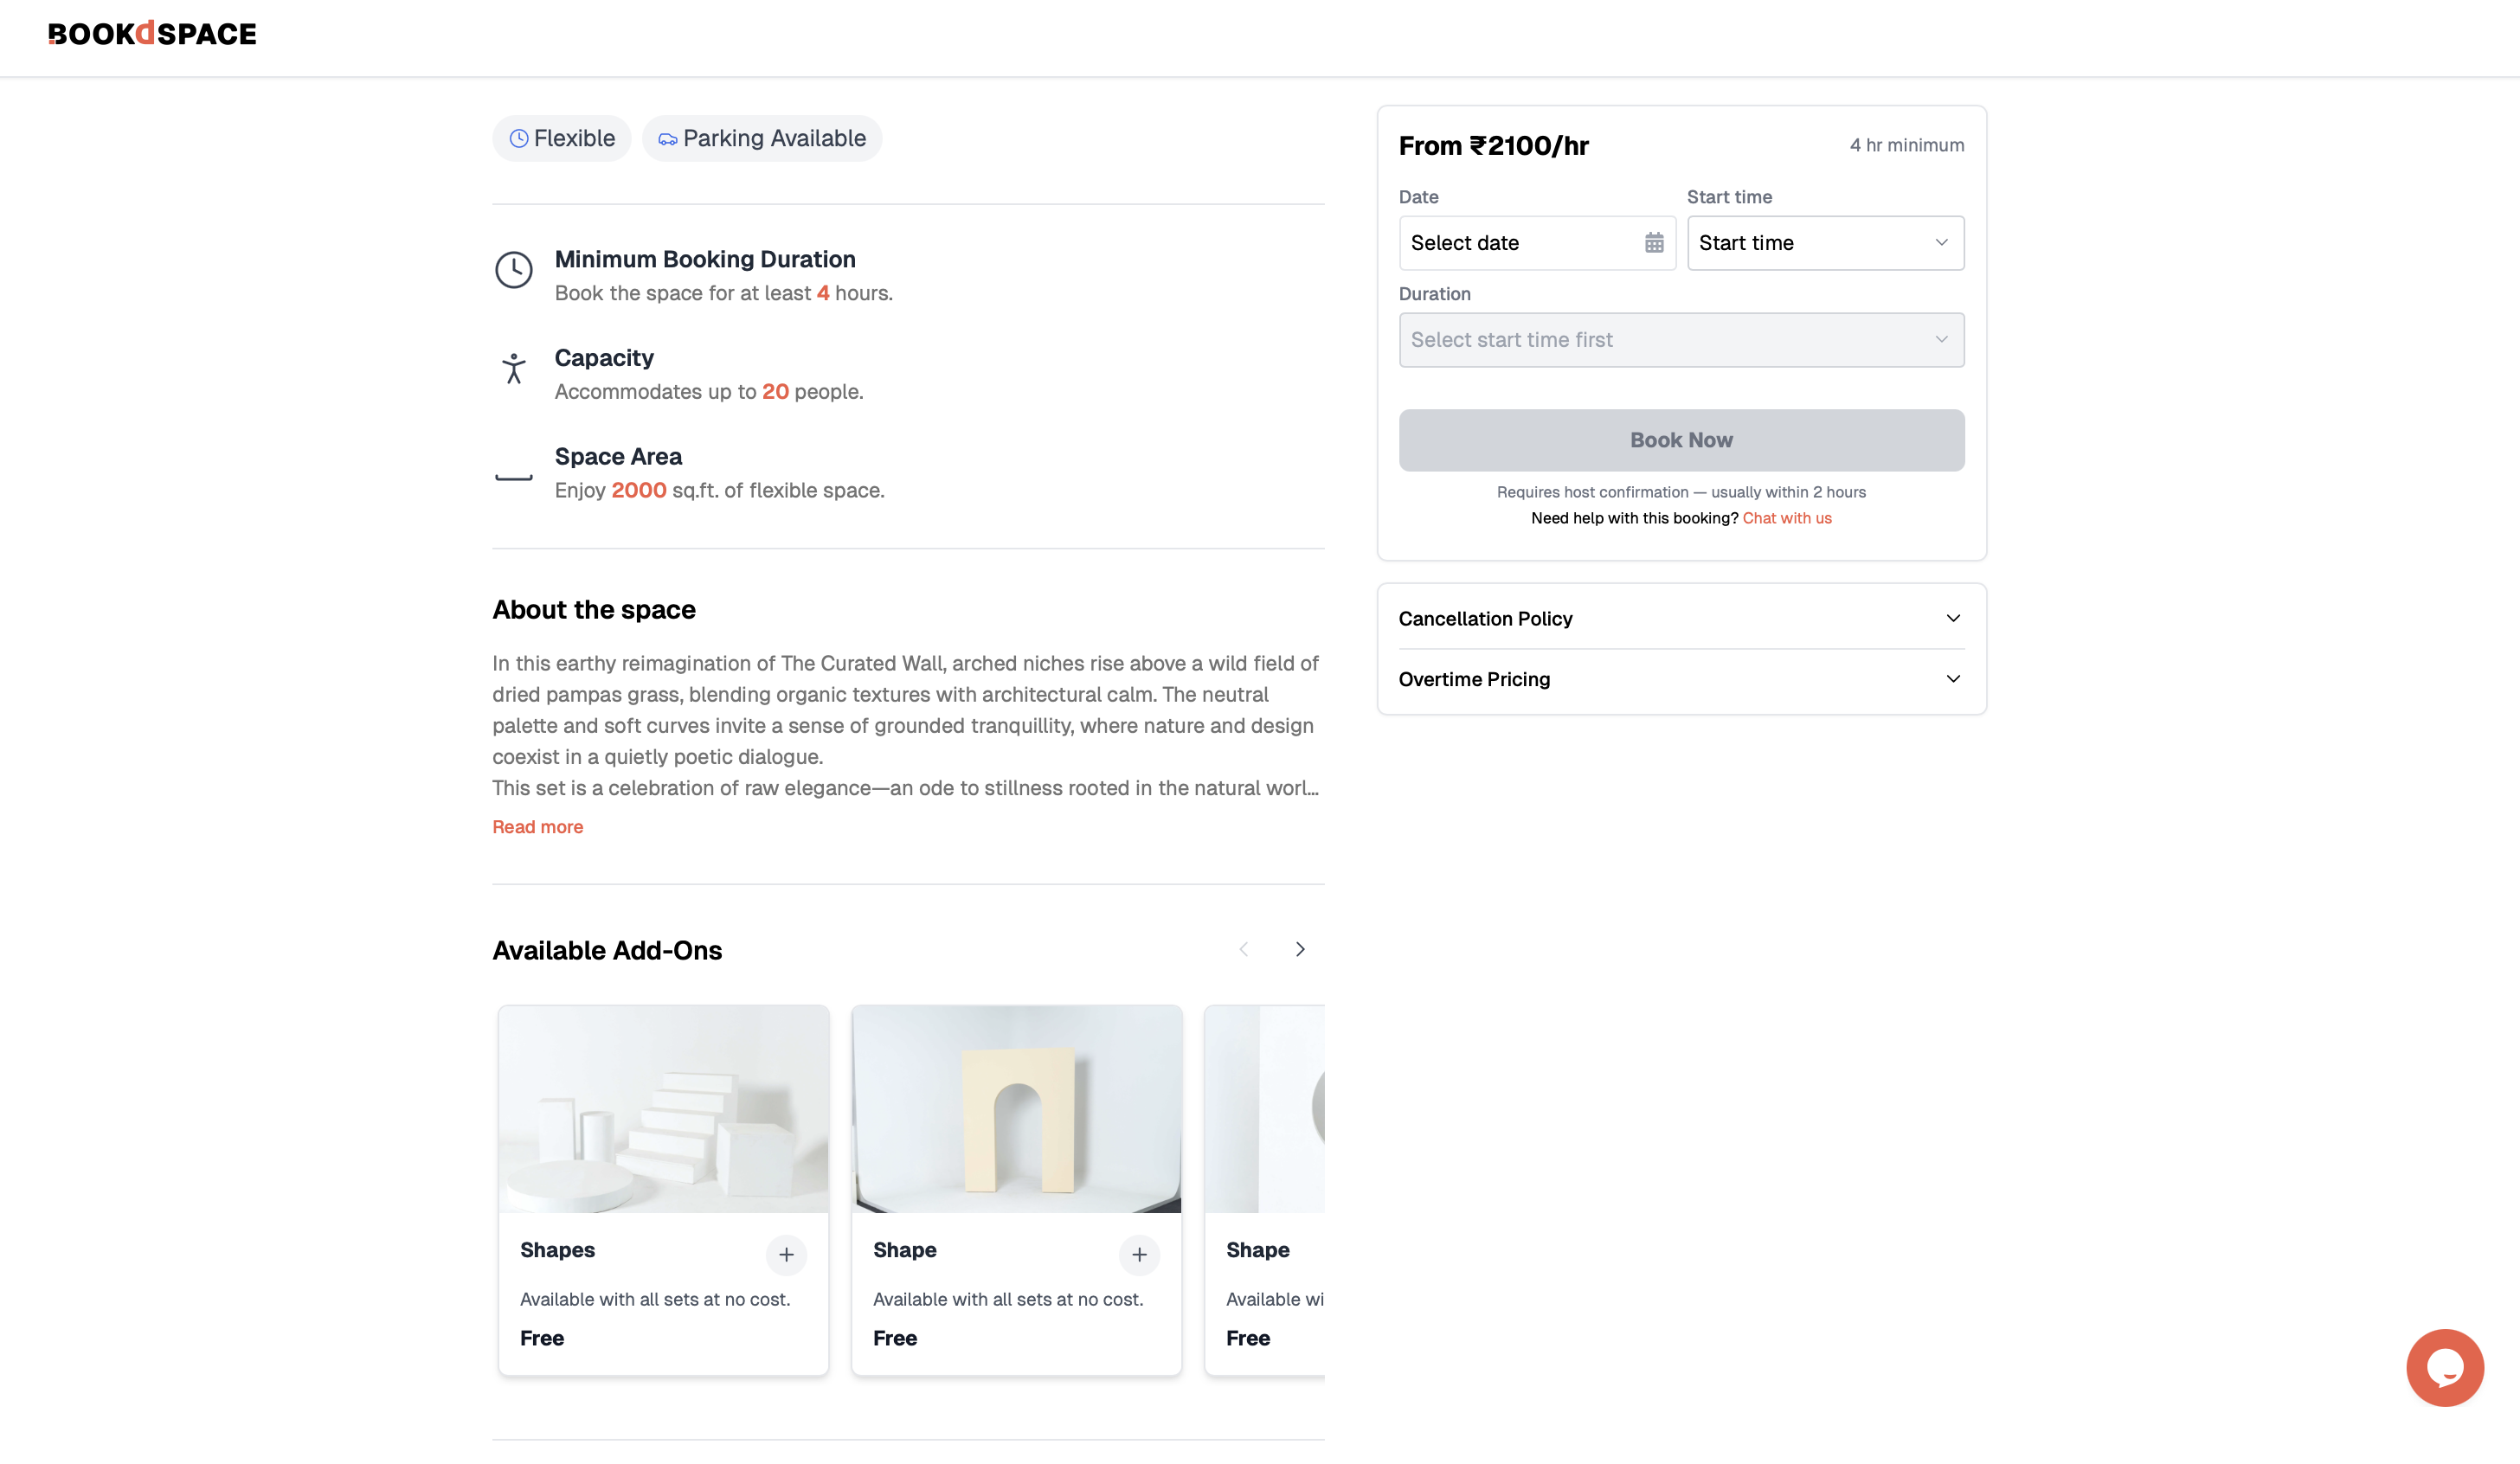The width and height of the screenshot is (2520, 1464).
Task: Select the Flexible tag chip
Action: pos(561,138)
